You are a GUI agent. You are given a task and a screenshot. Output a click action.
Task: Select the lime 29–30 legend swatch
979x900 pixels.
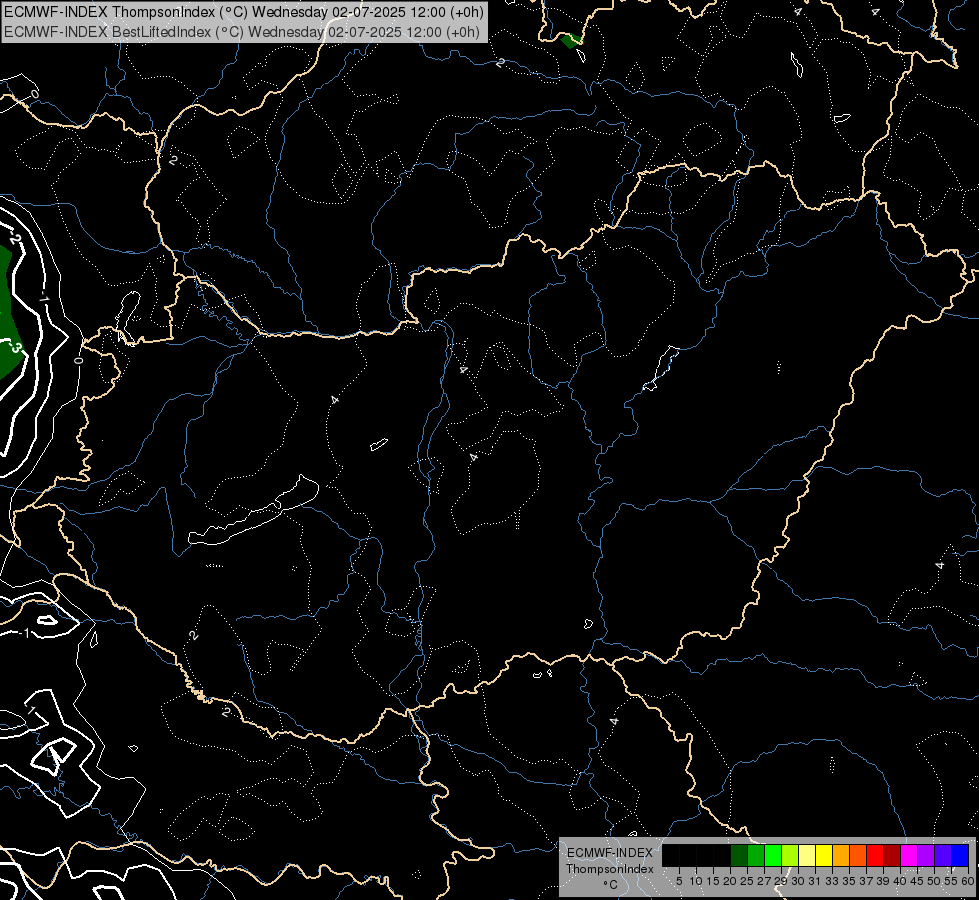click(x=790, y=856)
